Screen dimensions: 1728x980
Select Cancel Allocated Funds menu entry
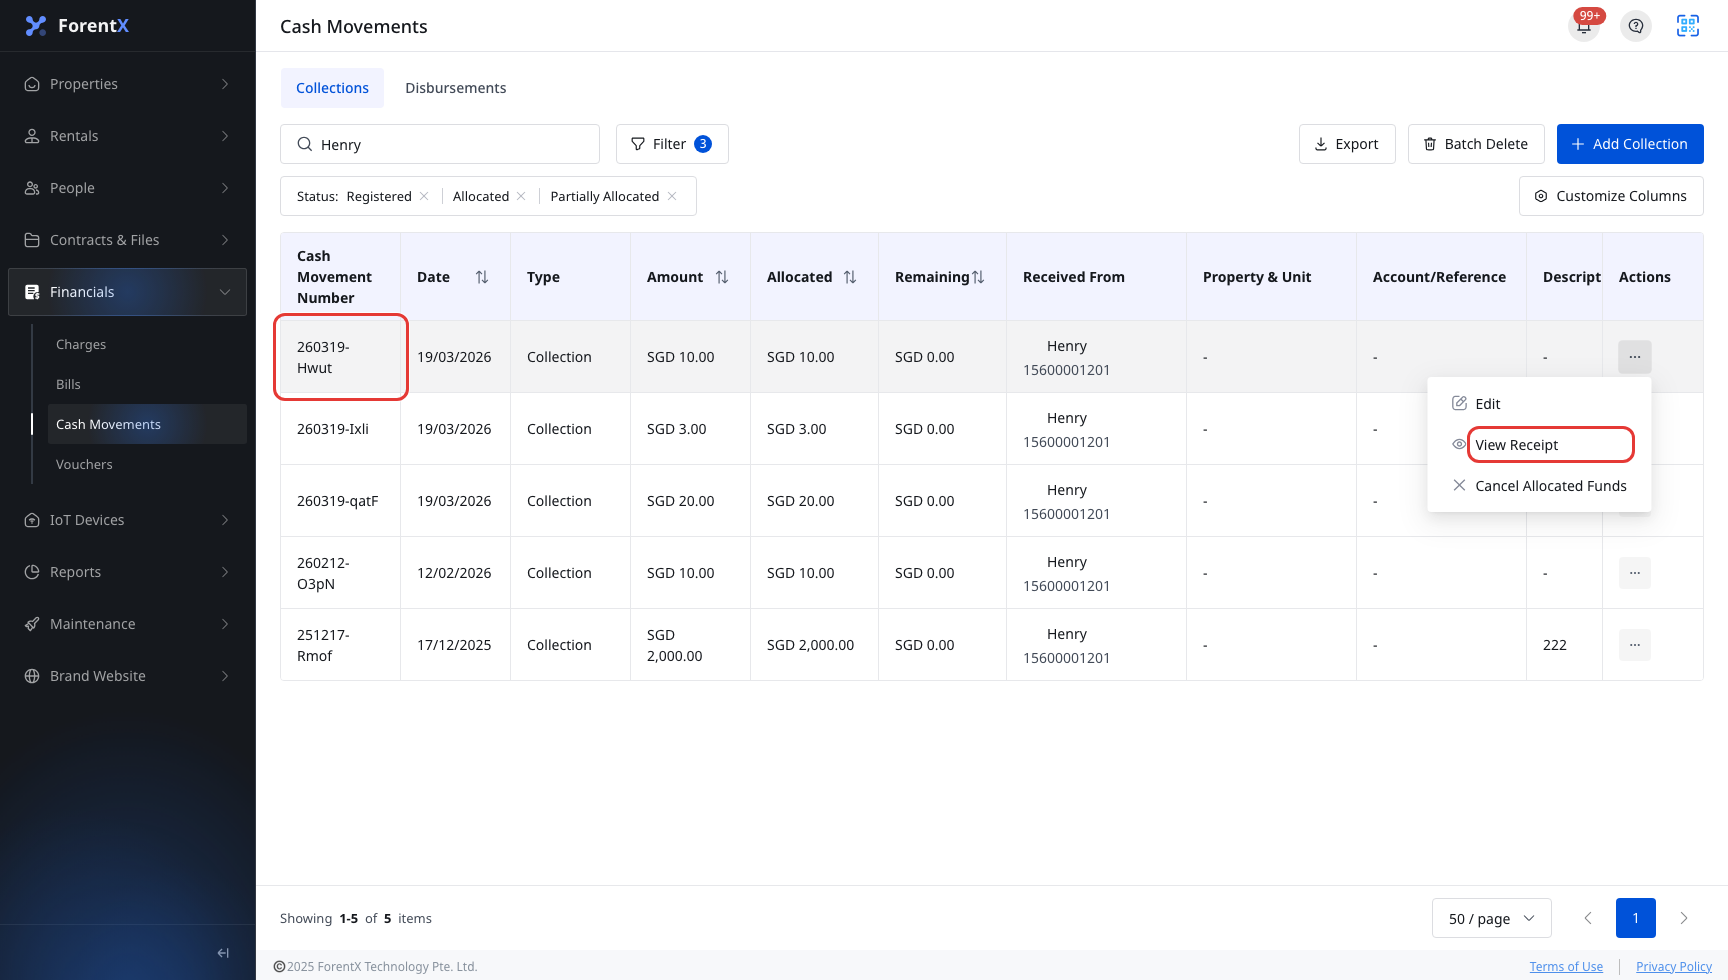[1539, 486]
